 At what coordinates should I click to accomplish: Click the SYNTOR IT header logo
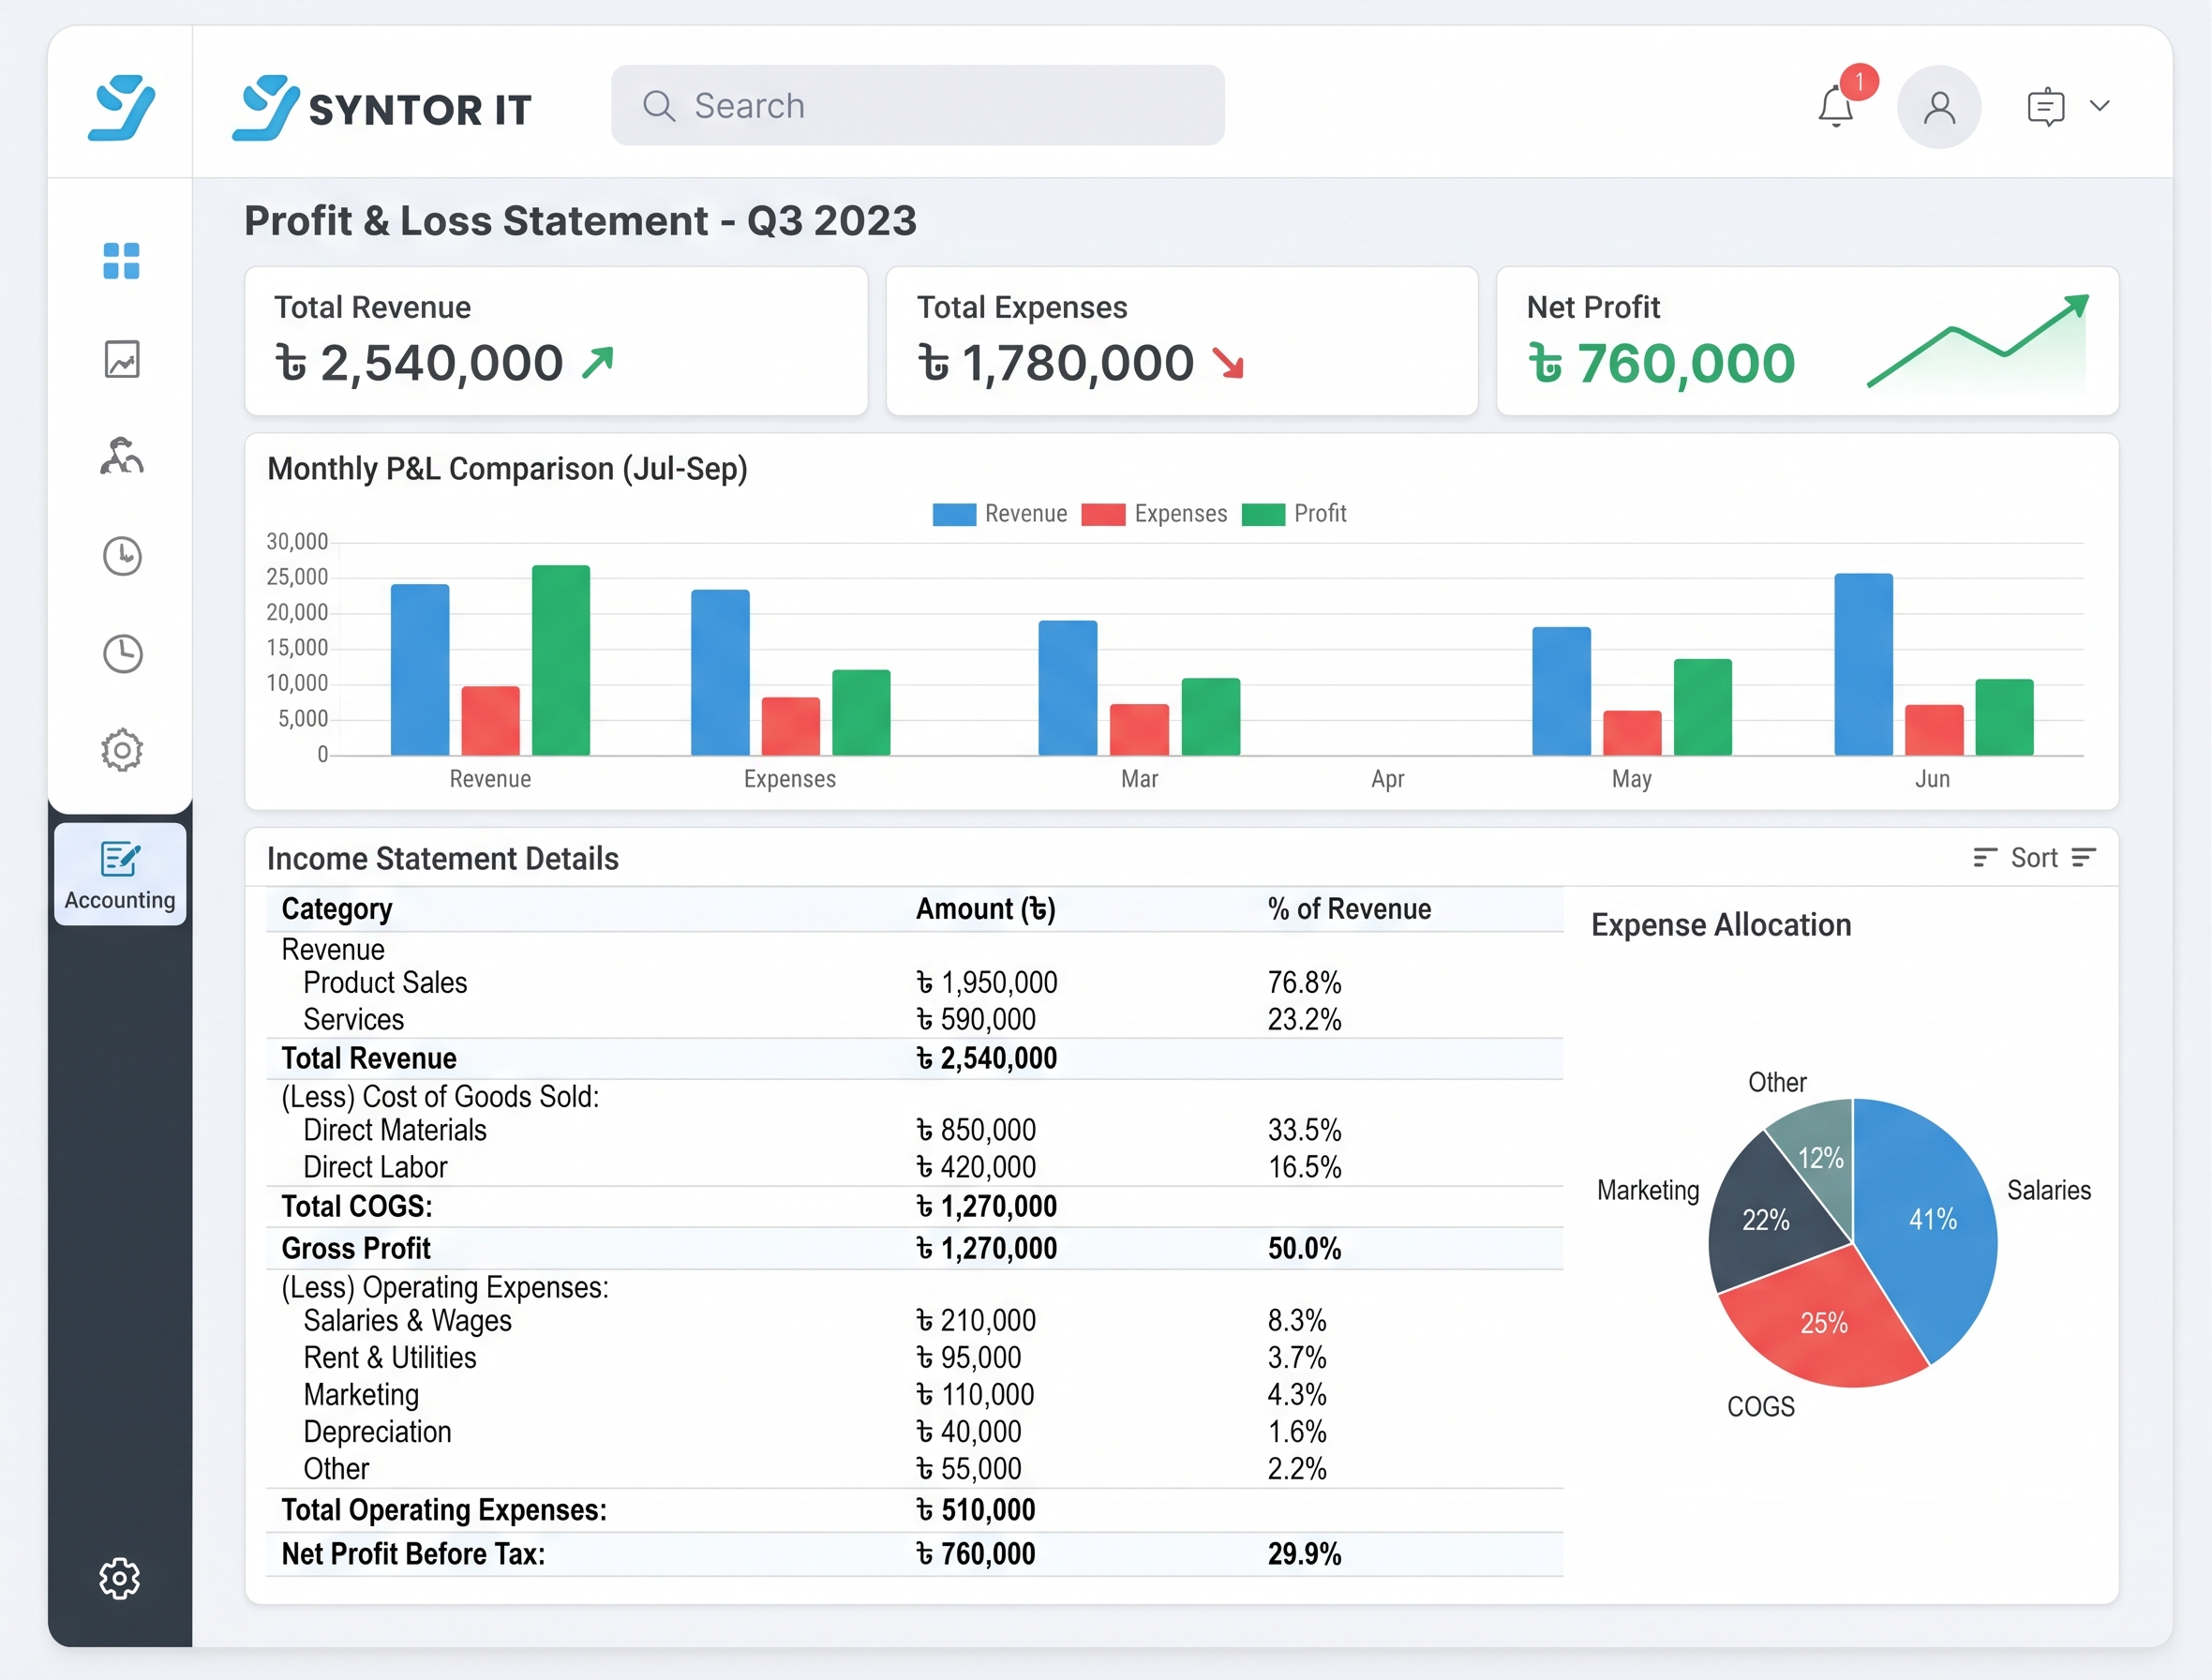tap(382, 107)
